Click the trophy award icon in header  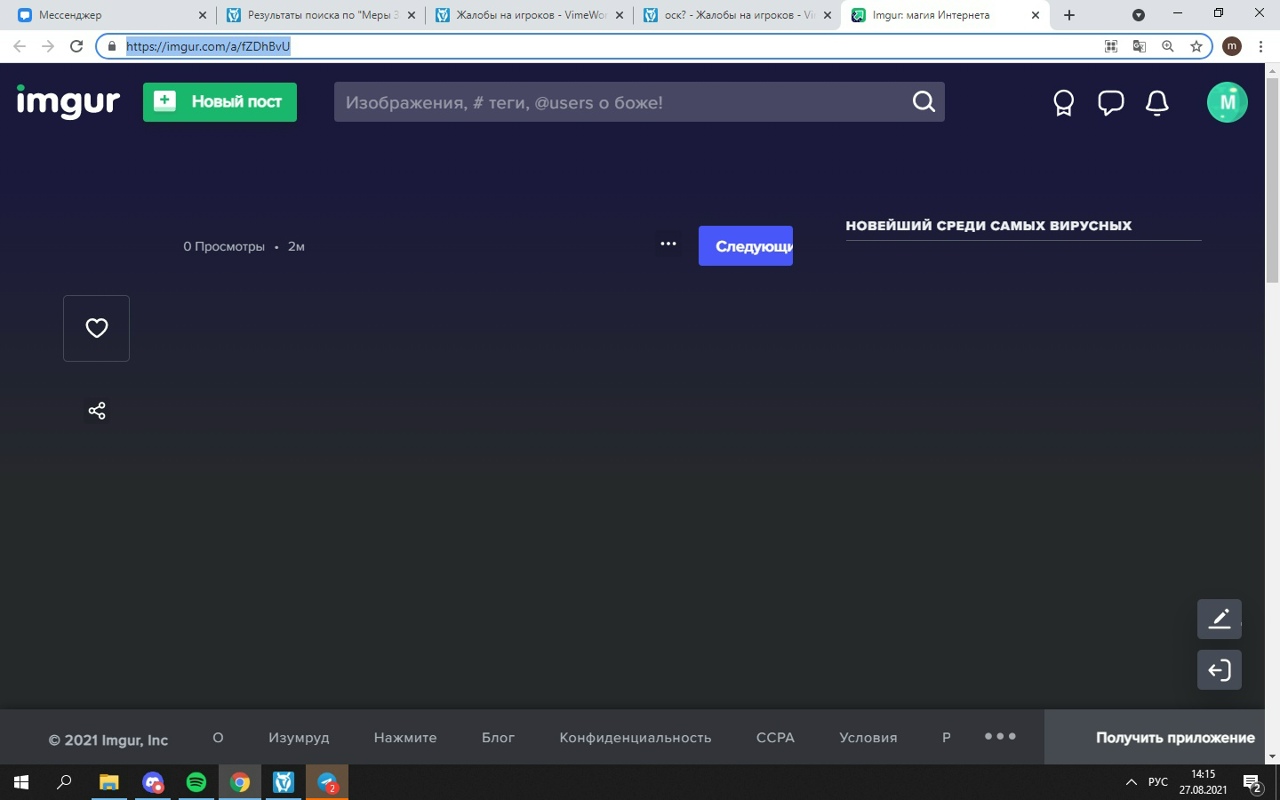tap(1064, 103)
